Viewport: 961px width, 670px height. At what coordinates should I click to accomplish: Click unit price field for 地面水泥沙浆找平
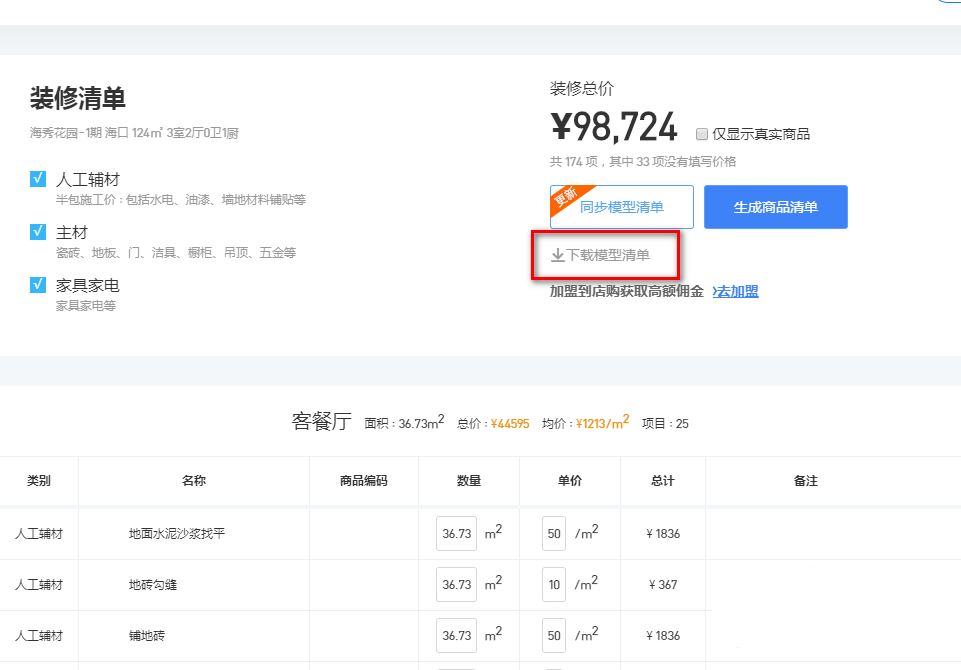pos(554,533)
